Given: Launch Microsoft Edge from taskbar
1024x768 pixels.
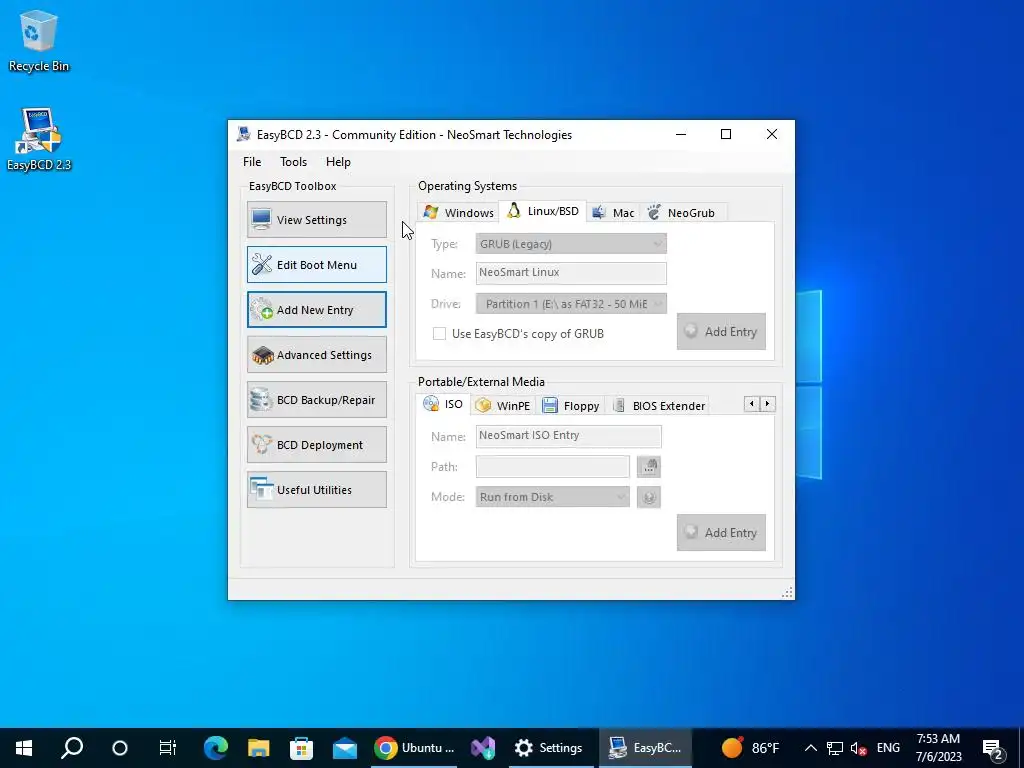Looking at the screenshot, I should pyautogui.click(x=216, y=748).
